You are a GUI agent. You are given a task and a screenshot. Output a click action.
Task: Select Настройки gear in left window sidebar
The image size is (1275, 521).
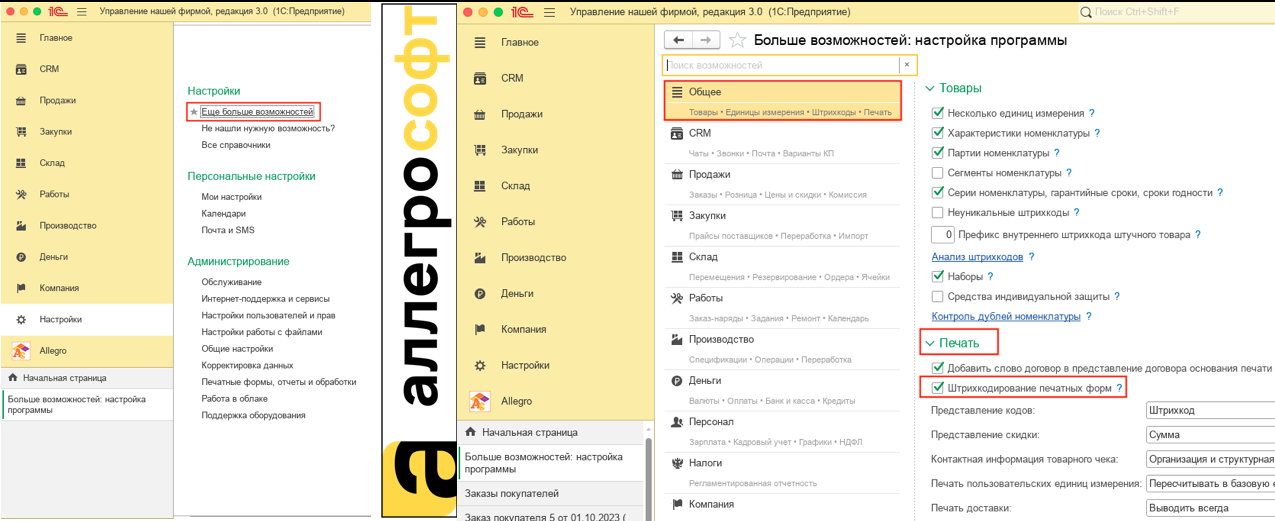[x=21, y=320]
